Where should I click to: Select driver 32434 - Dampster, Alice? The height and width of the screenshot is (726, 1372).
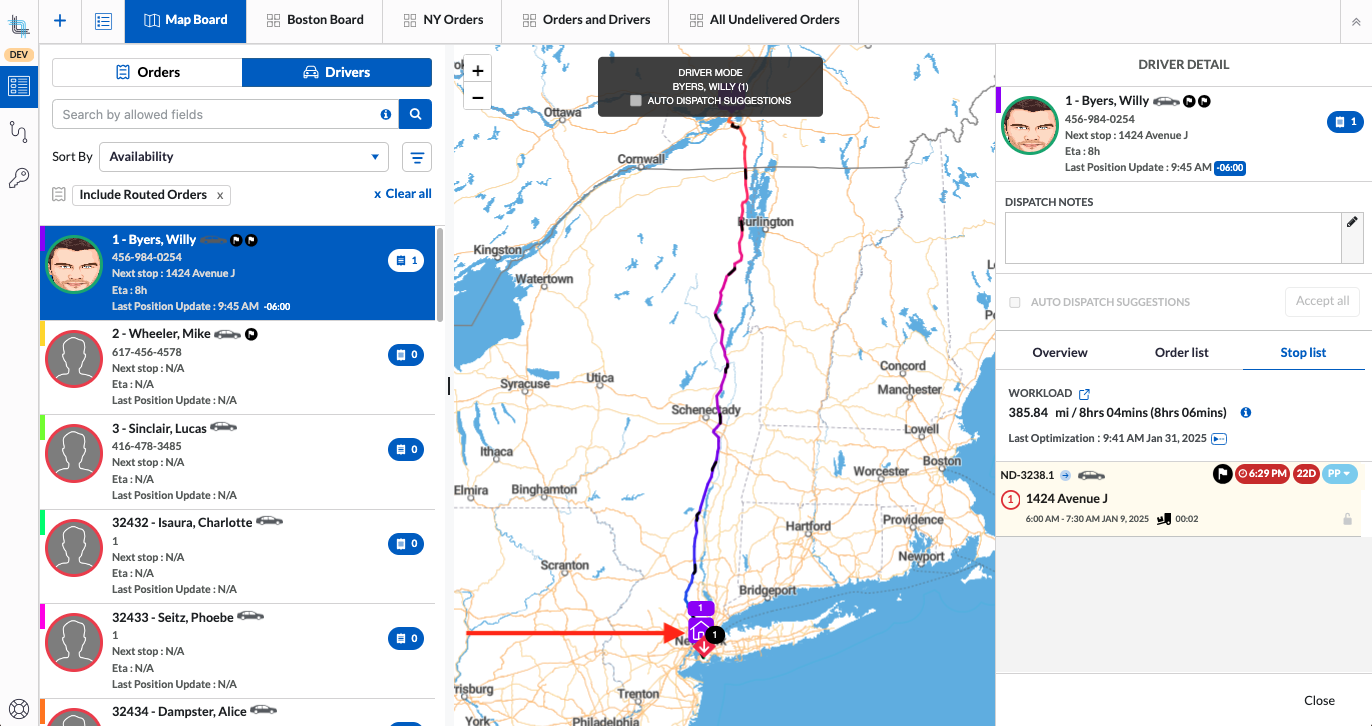[238, 713]
